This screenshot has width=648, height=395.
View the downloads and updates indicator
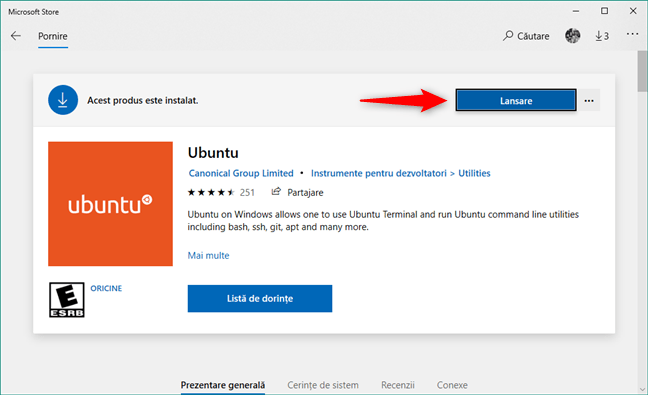[602, 36]
